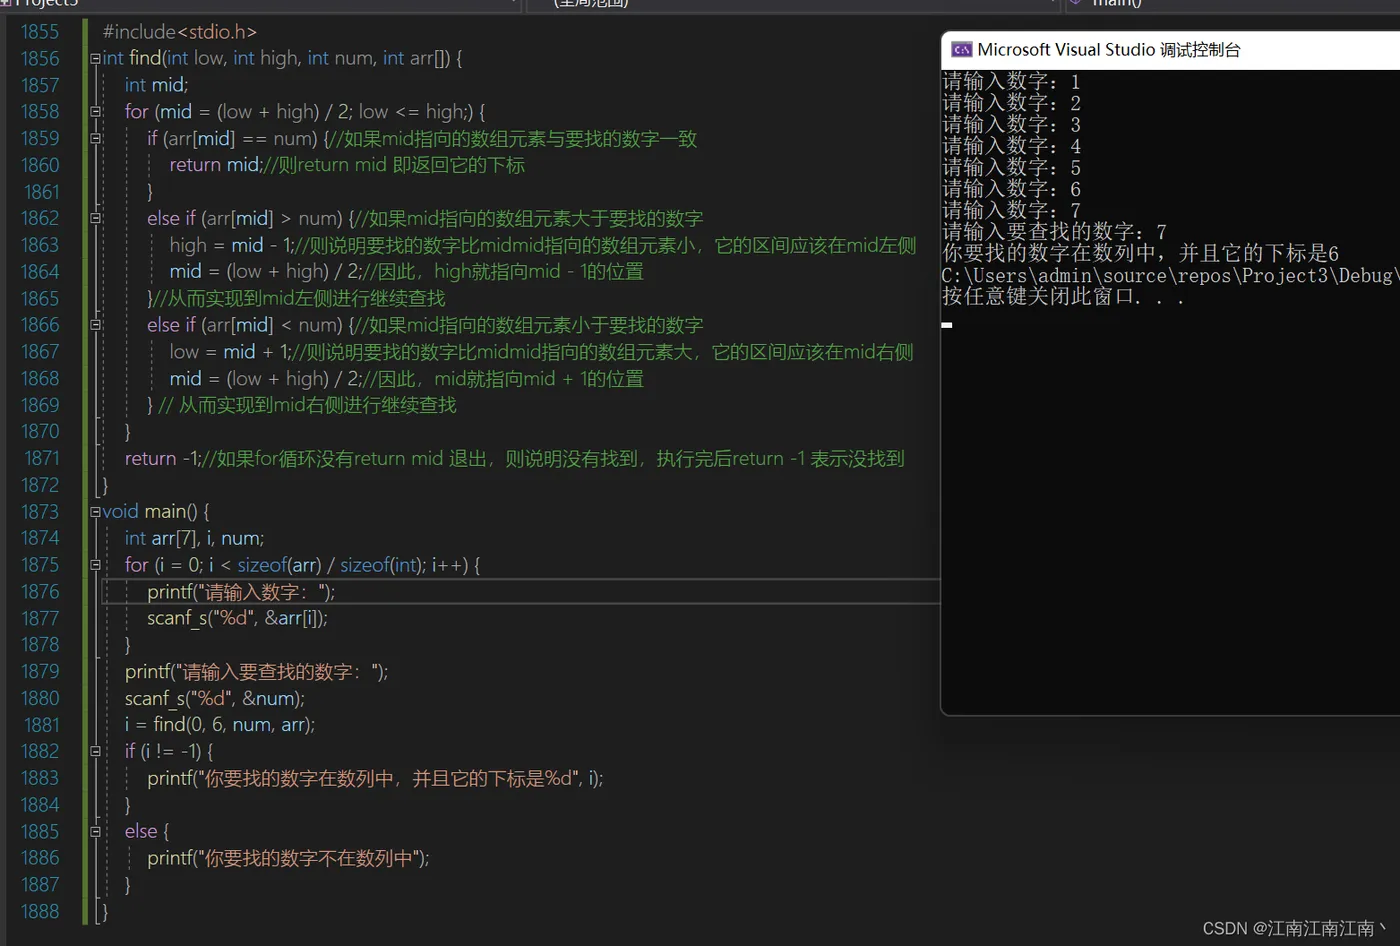Screen dimensions: 1400x946
Task: Click the #include<stdio.h> line
Action: 180,32
